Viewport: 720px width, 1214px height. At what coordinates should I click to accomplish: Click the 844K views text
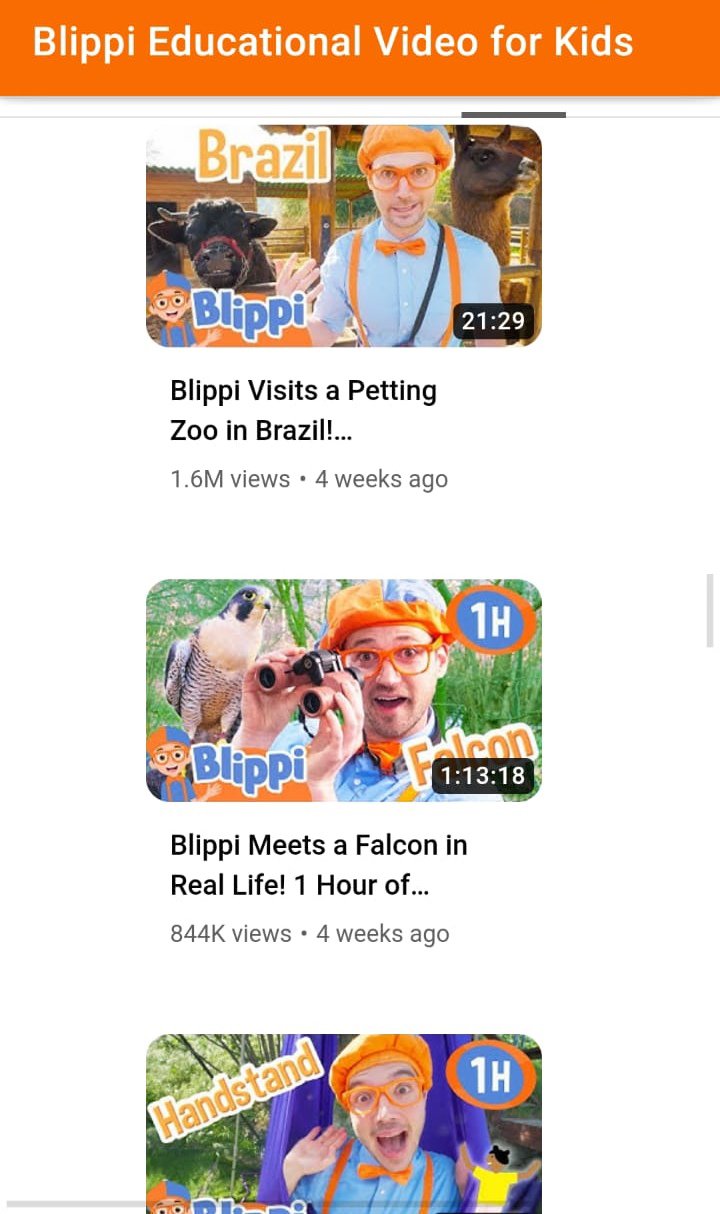[231, 934]
